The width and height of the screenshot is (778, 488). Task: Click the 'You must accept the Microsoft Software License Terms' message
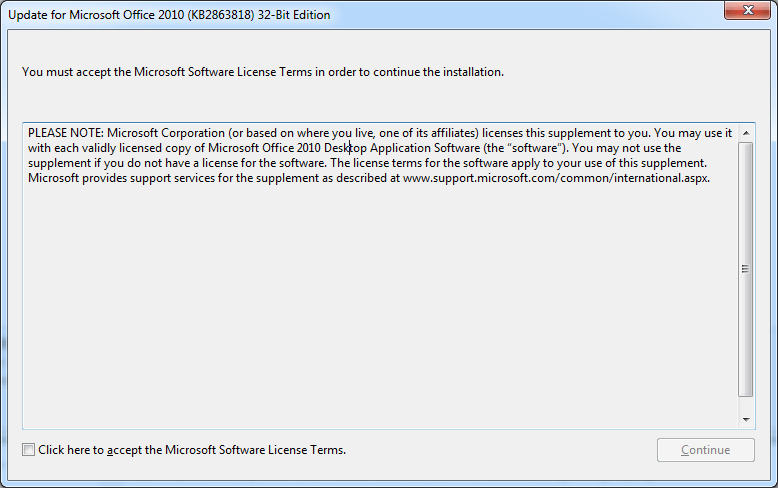click(x=262, y=72)
